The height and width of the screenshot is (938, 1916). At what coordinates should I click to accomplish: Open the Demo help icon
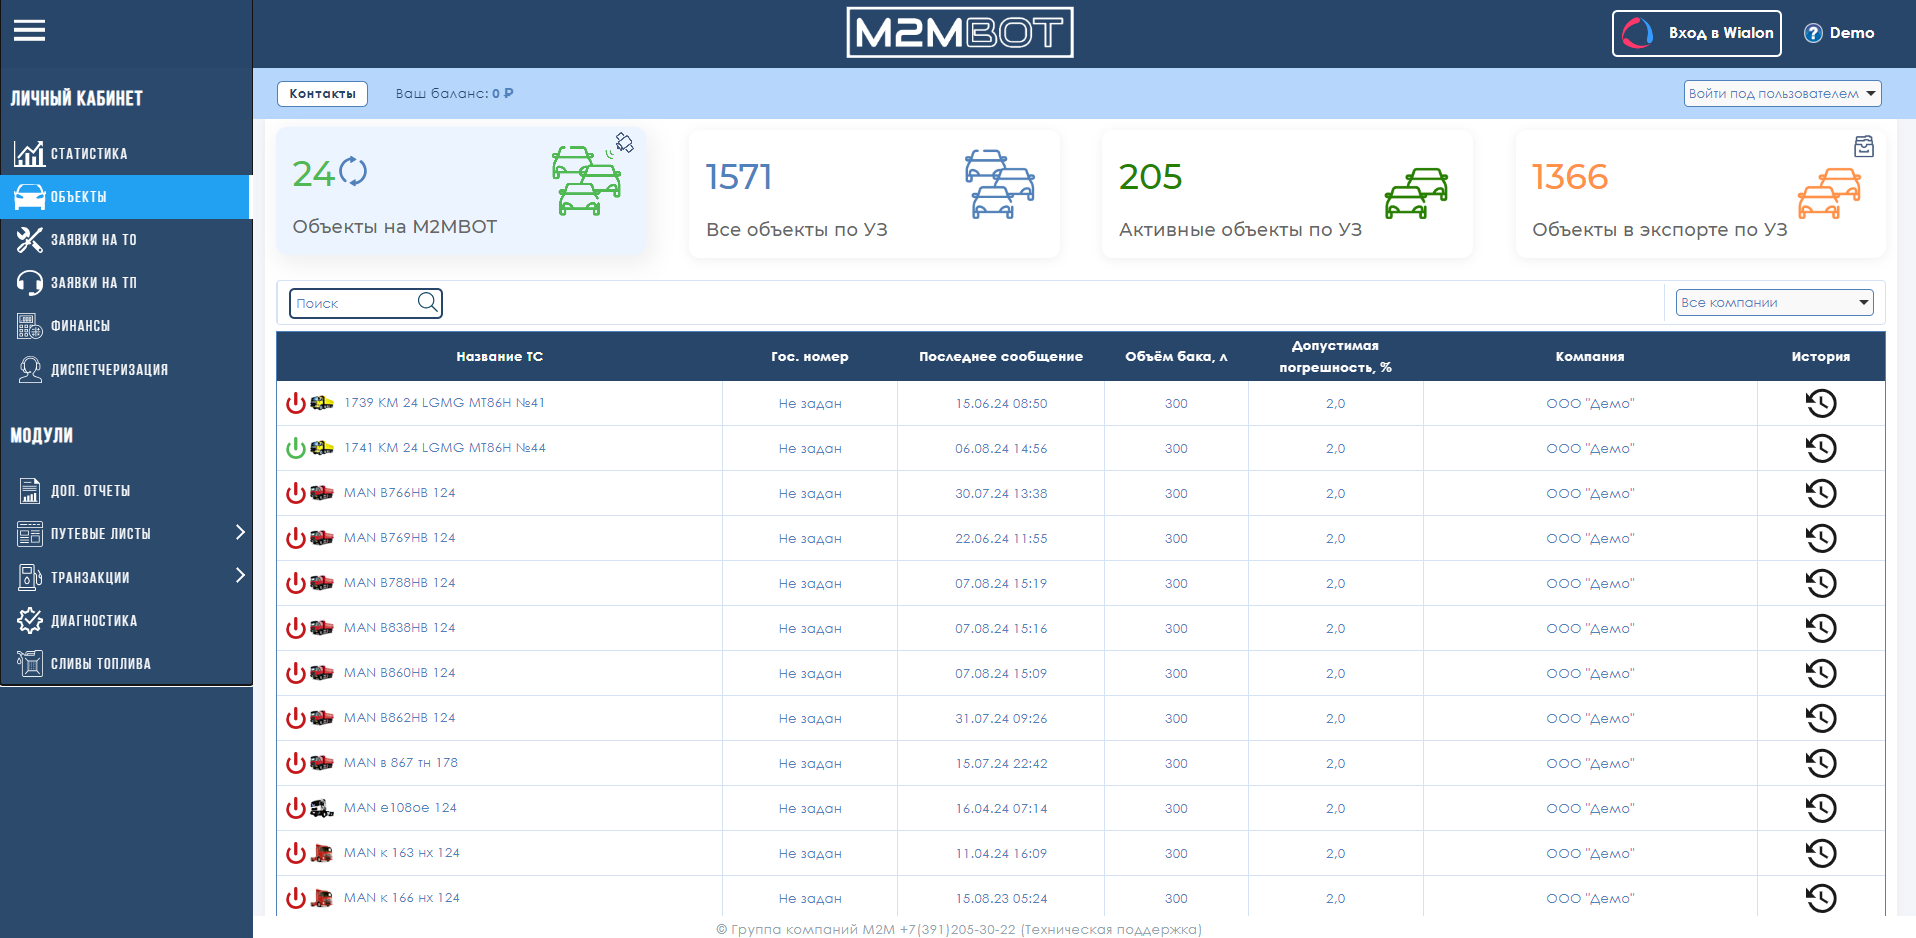(x=1812, y=33)
